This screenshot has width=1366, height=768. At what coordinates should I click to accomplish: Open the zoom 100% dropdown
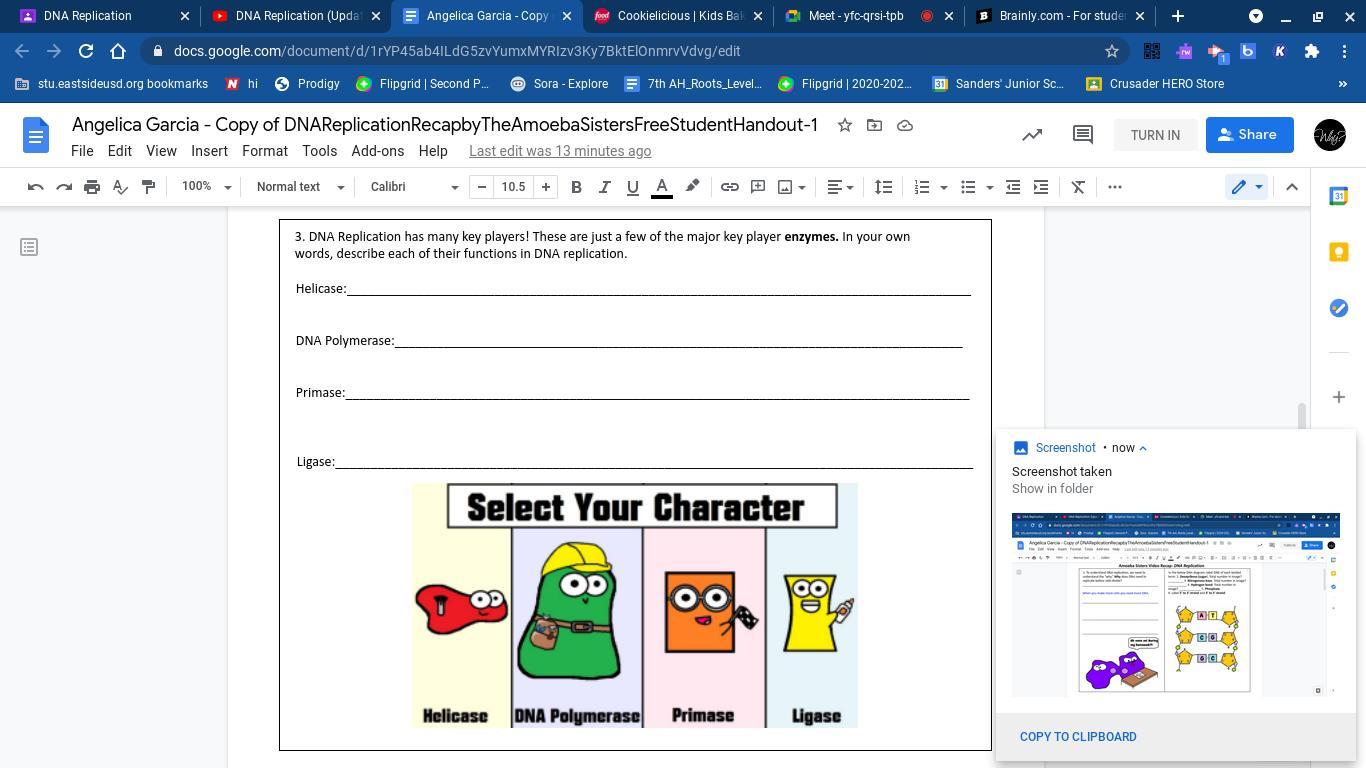pyautogui.click(x=206, y=187)
